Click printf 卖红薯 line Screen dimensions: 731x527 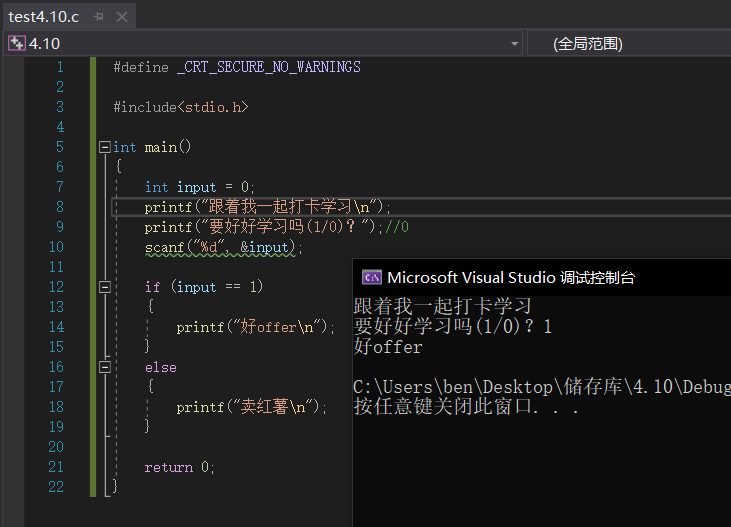click(252, 407)
